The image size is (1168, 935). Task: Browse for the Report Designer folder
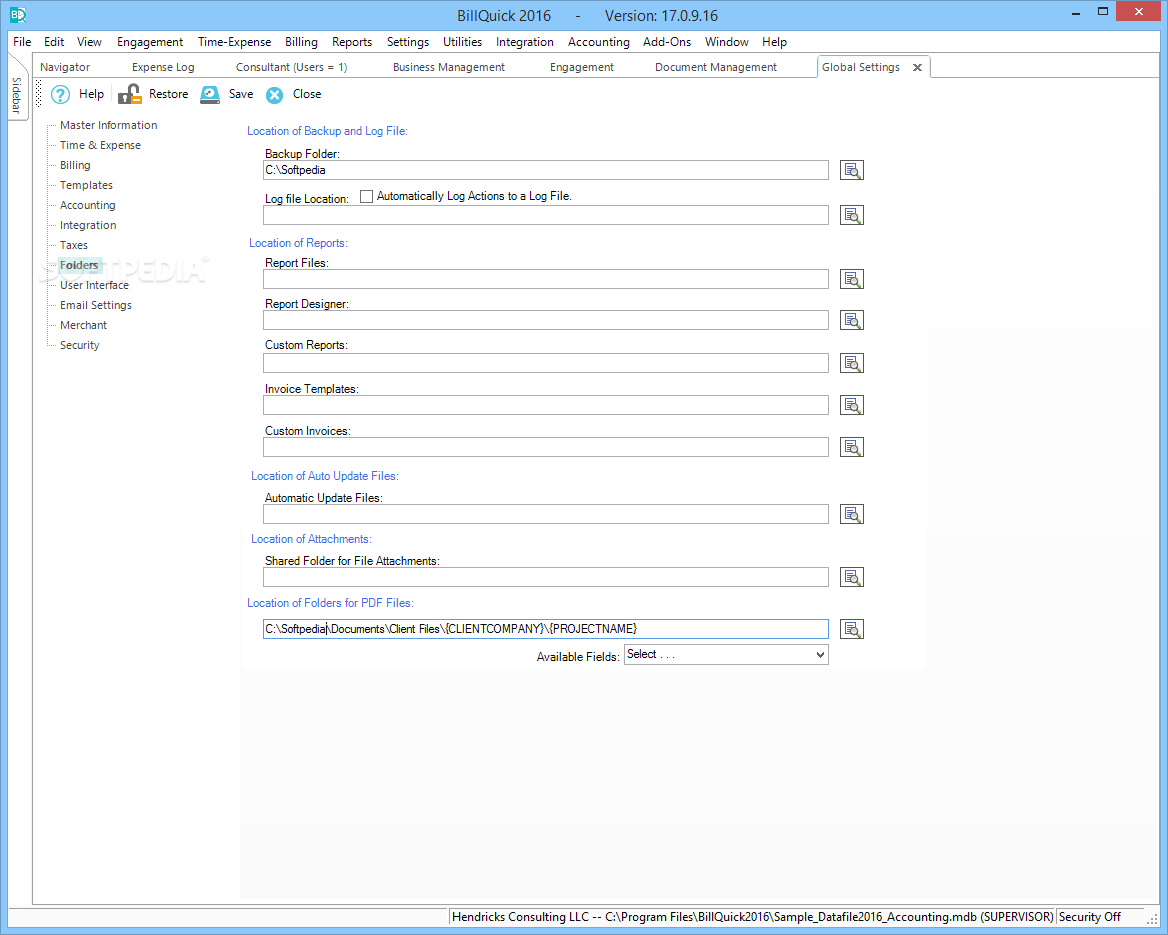coord(851,320)
